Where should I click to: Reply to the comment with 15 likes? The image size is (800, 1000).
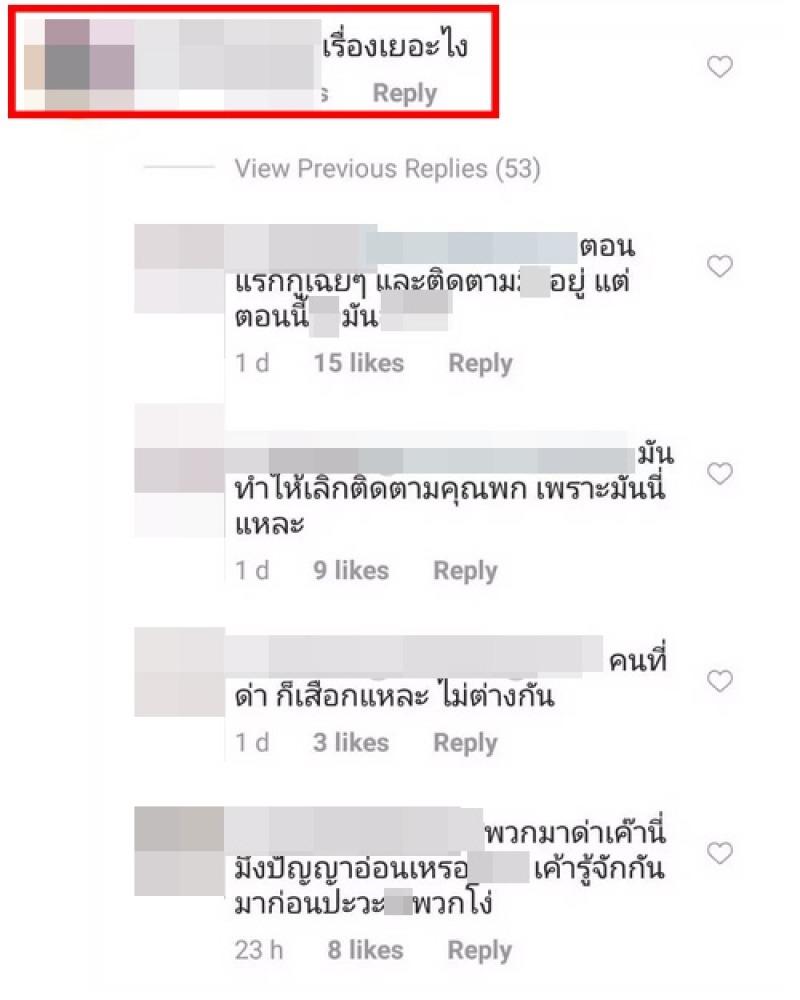click(480, 364)
